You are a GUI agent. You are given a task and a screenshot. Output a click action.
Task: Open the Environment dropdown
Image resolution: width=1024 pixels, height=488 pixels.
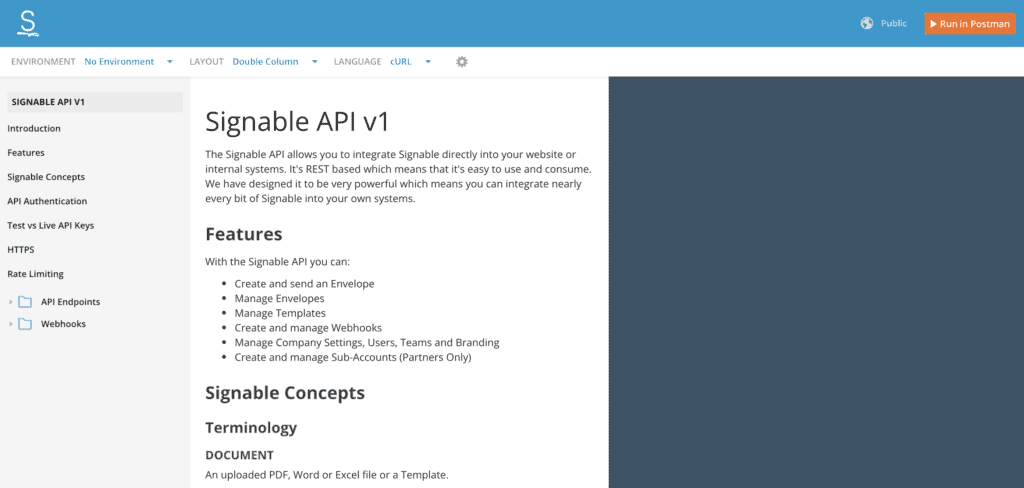[129, 61]
